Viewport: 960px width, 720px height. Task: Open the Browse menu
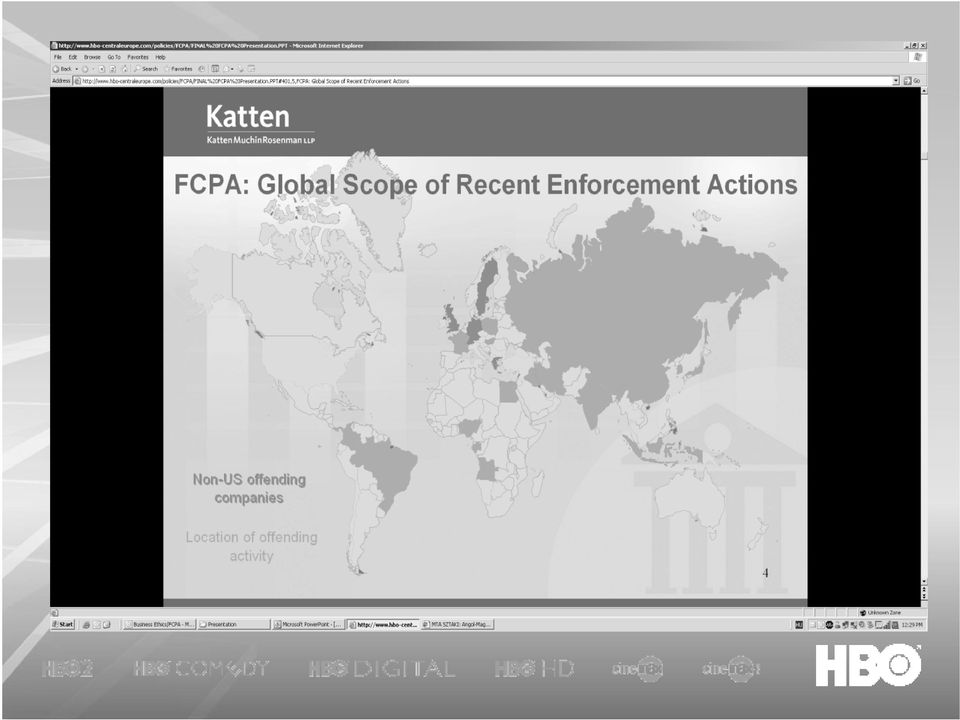tap(92, 57)
